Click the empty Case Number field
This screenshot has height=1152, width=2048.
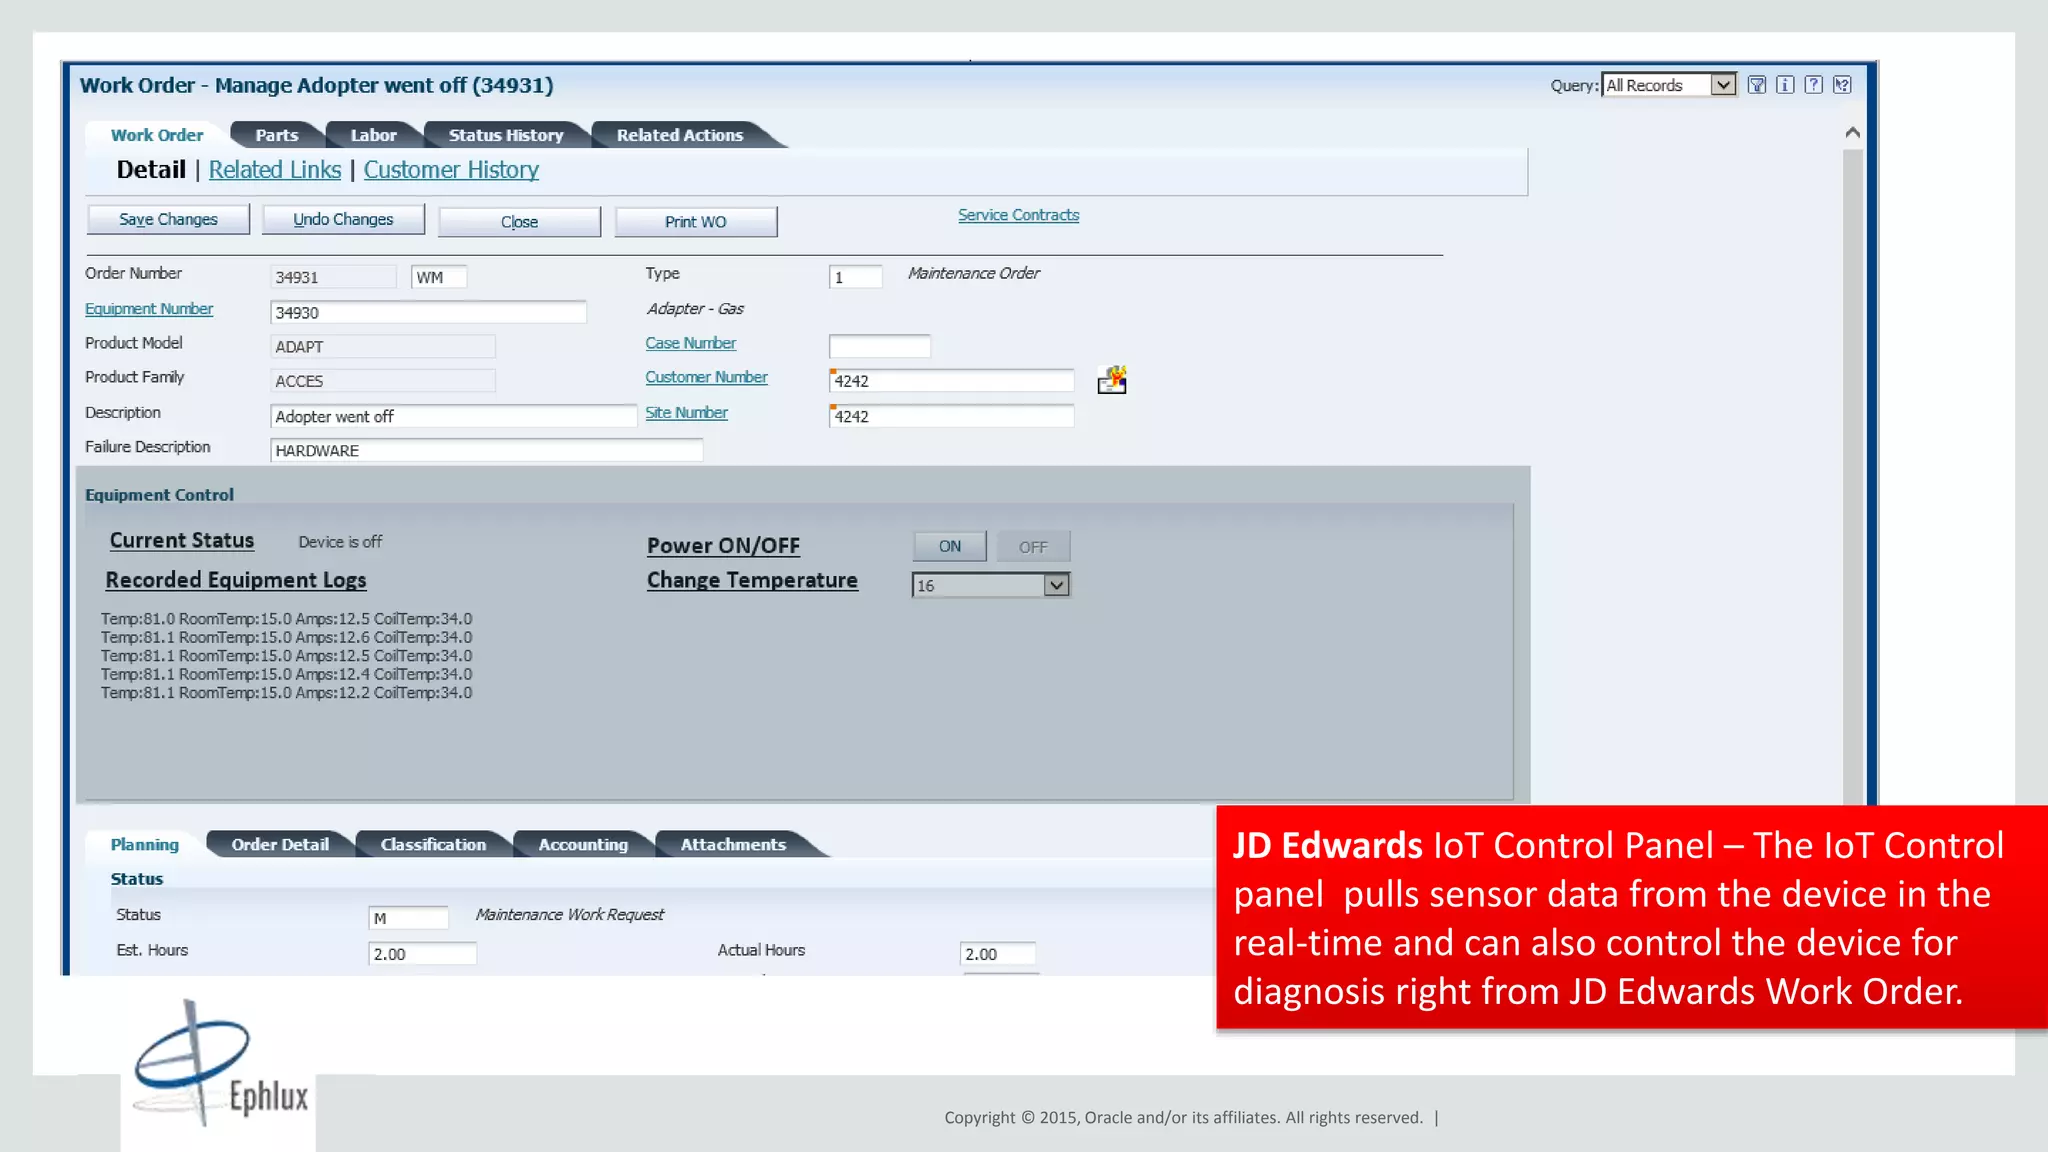click(x=880, y=346)
